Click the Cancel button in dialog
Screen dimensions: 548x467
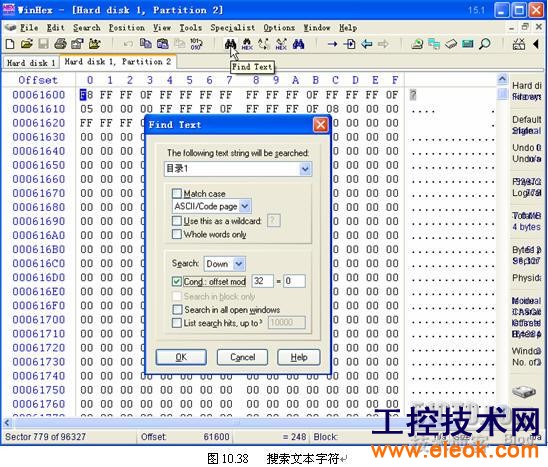tap(242, 357)
